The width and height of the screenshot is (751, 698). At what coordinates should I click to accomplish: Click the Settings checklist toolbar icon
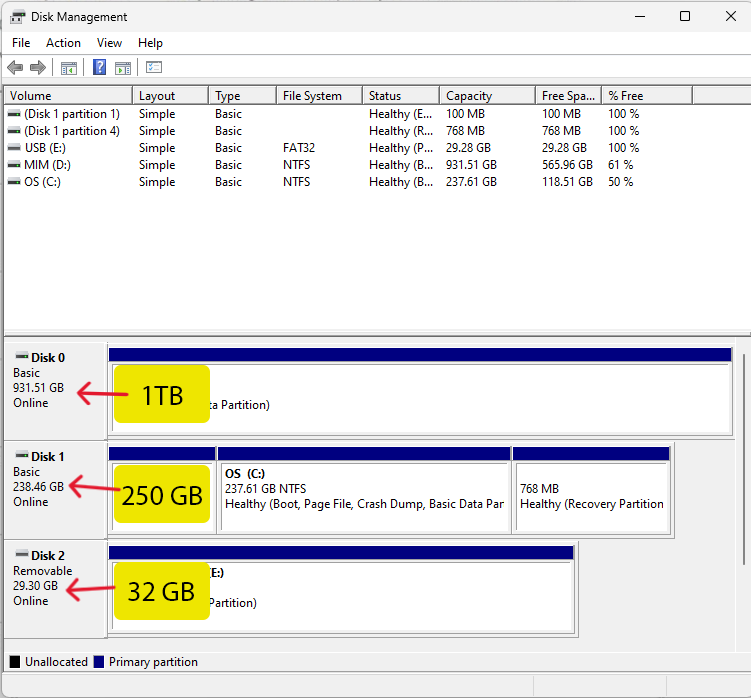click(154, 67)
